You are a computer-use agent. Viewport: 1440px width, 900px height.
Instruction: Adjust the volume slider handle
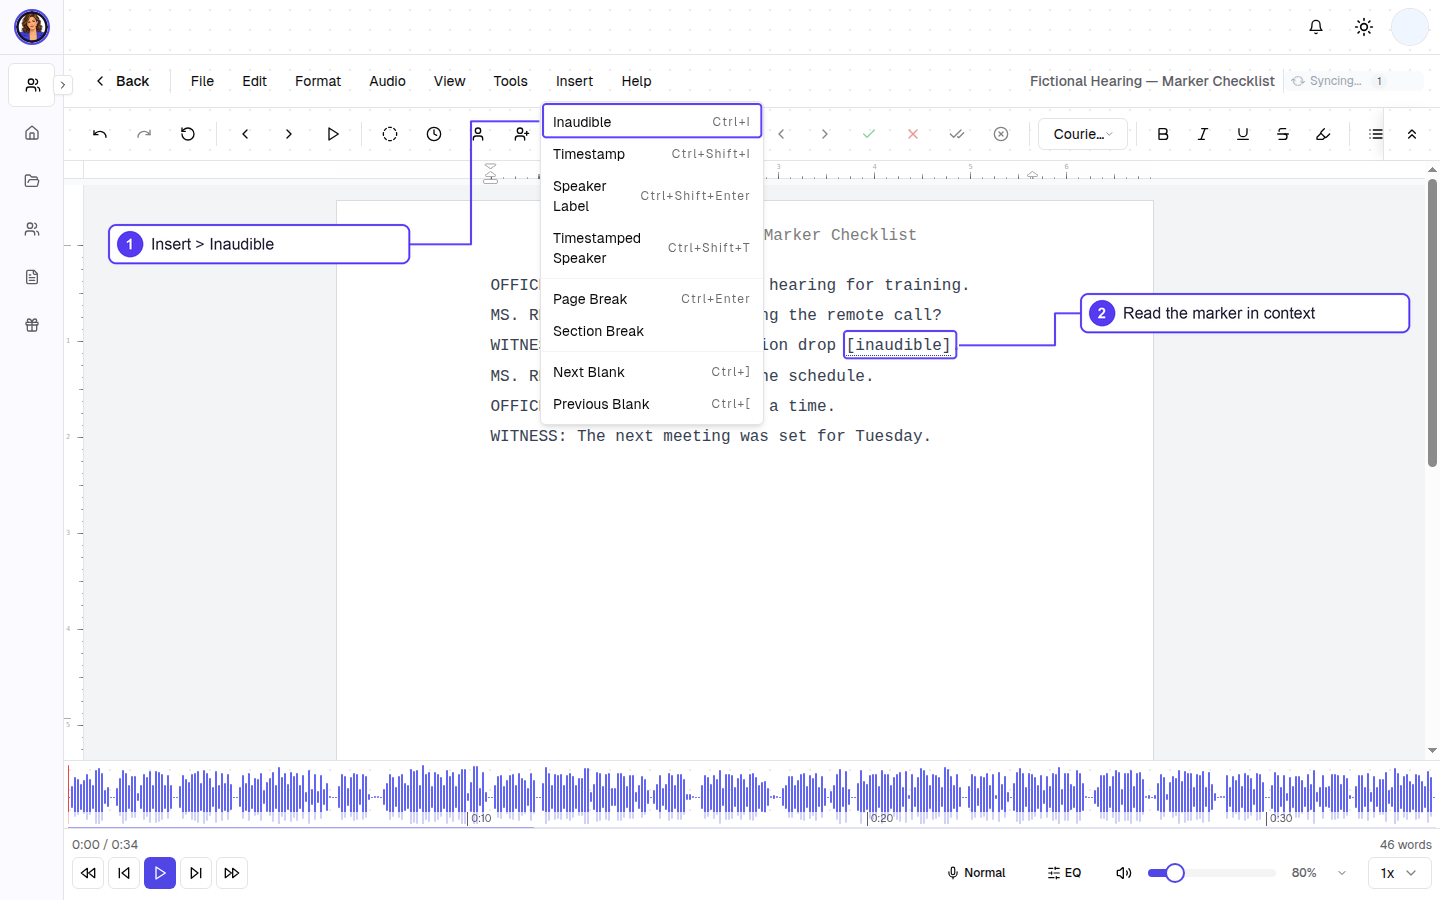1175,873
